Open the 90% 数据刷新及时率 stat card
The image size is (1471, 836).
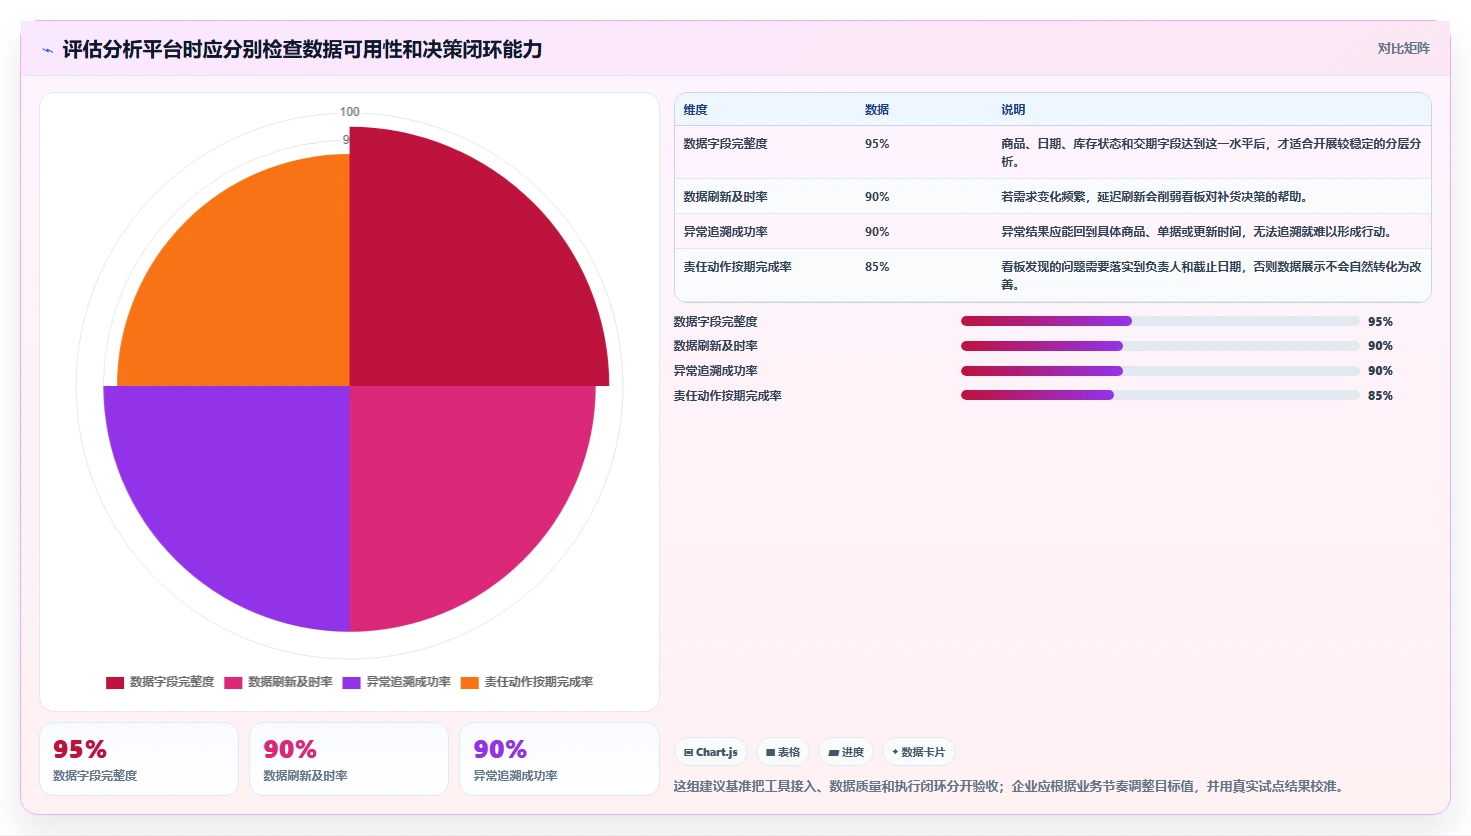click(349, 760)
